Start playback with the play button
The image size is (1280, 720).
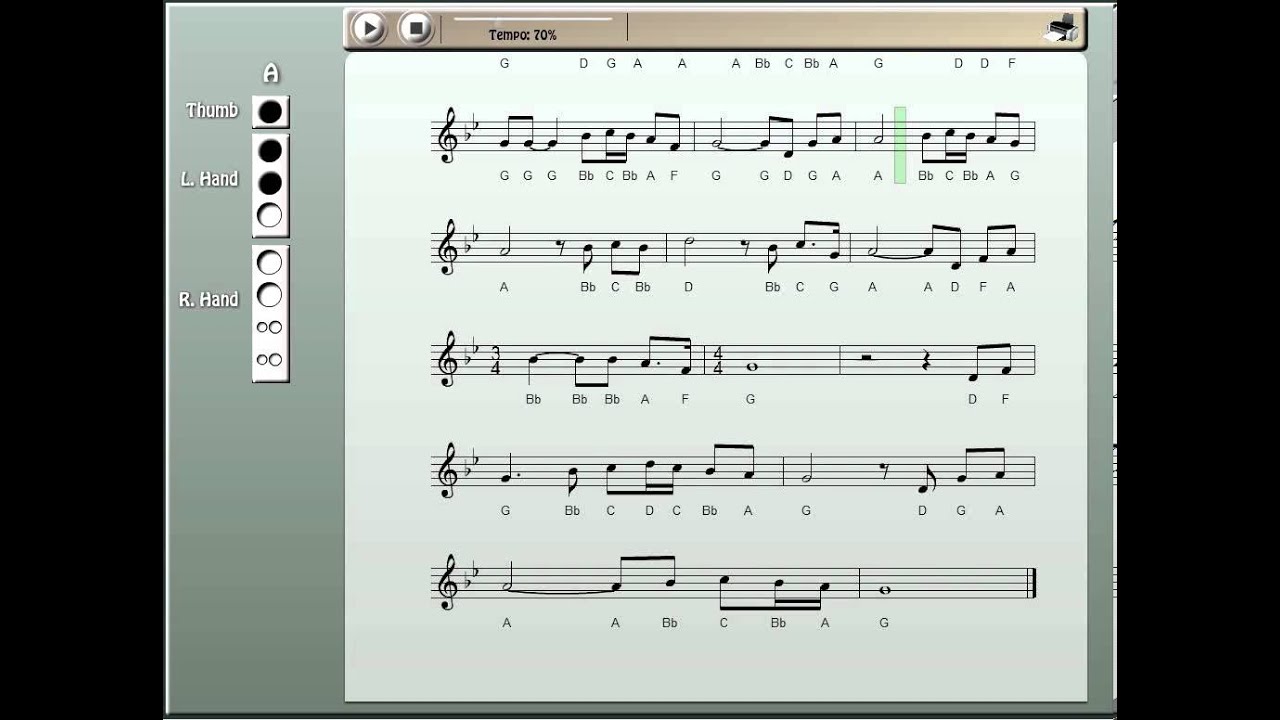click(368, 28)
